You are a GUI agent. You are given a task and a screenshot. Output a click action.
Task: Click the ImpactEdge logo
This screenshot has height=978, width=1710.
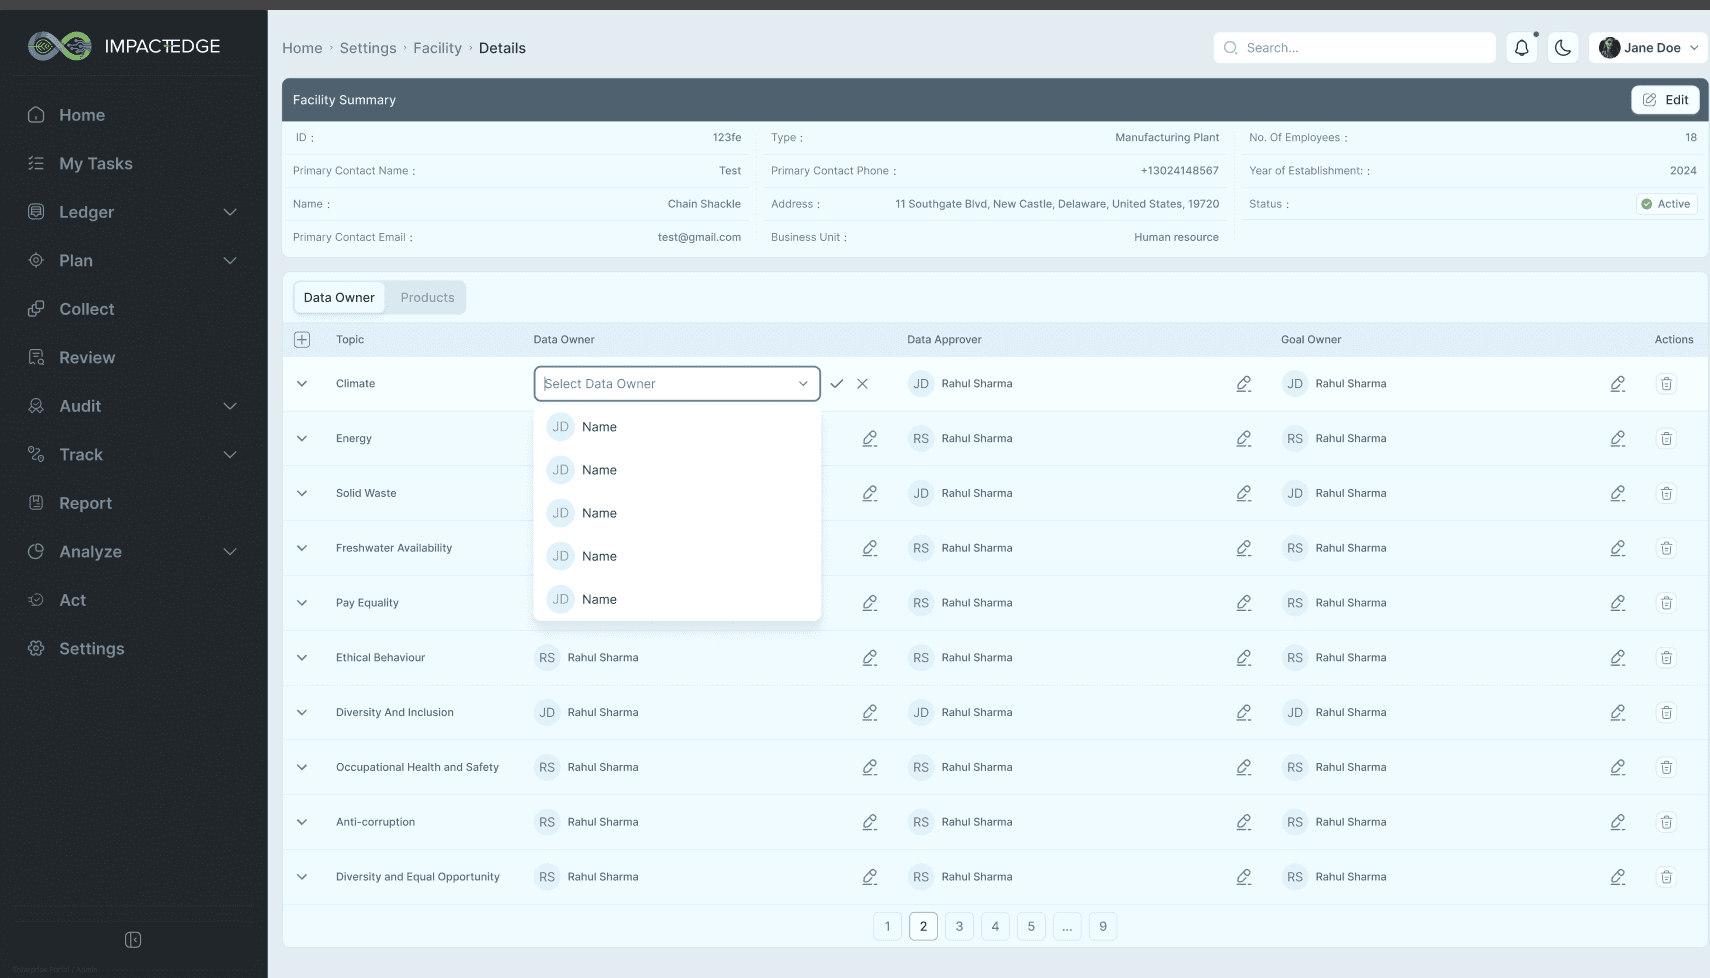click(124, 46)
